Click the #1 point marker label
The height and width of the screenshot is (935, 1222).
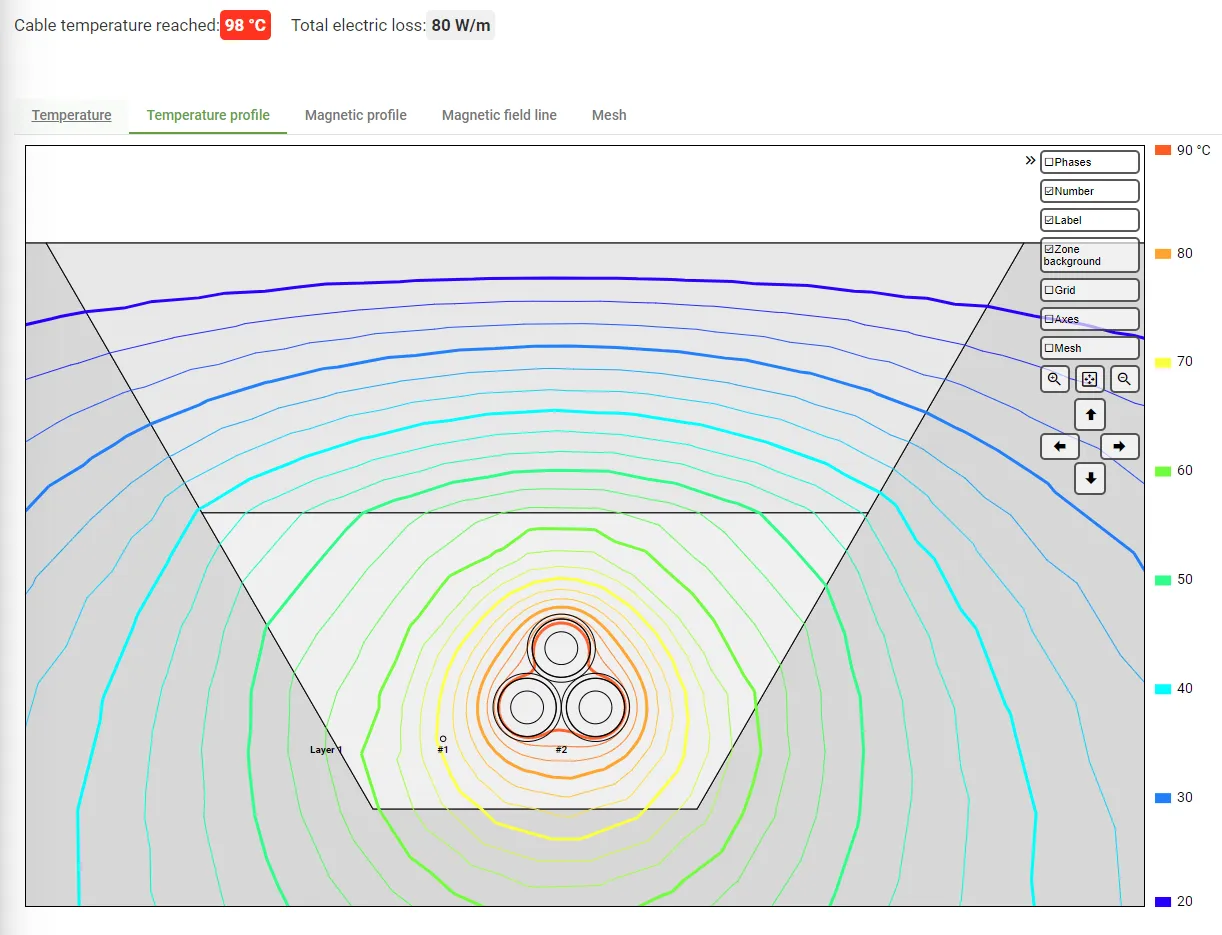tap(443, 749)
